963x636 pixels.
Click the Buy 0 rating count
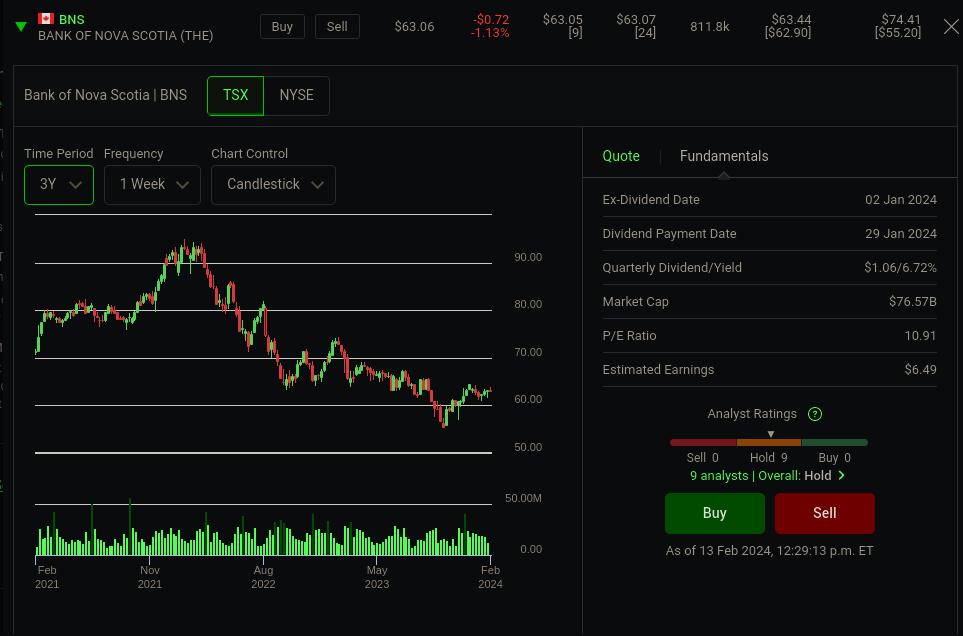click(834, 457)
